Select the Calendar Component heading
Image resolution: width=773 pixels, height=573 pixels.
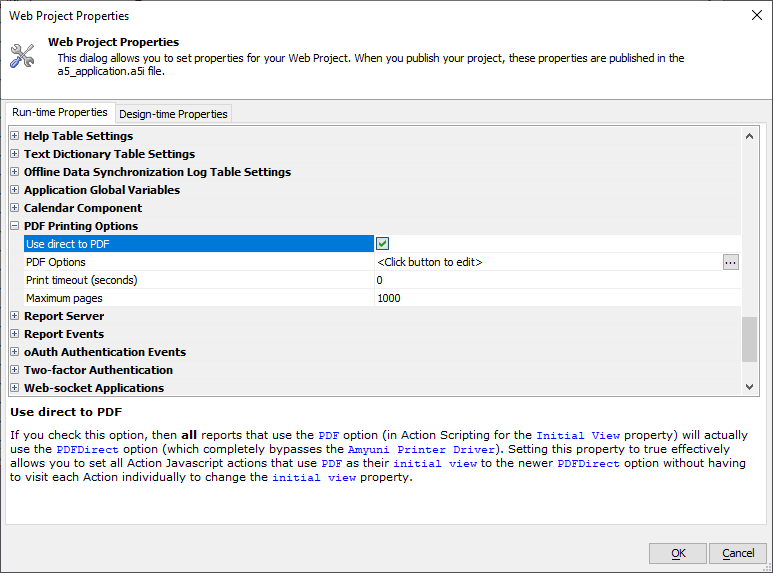click(x=83, y=208)
